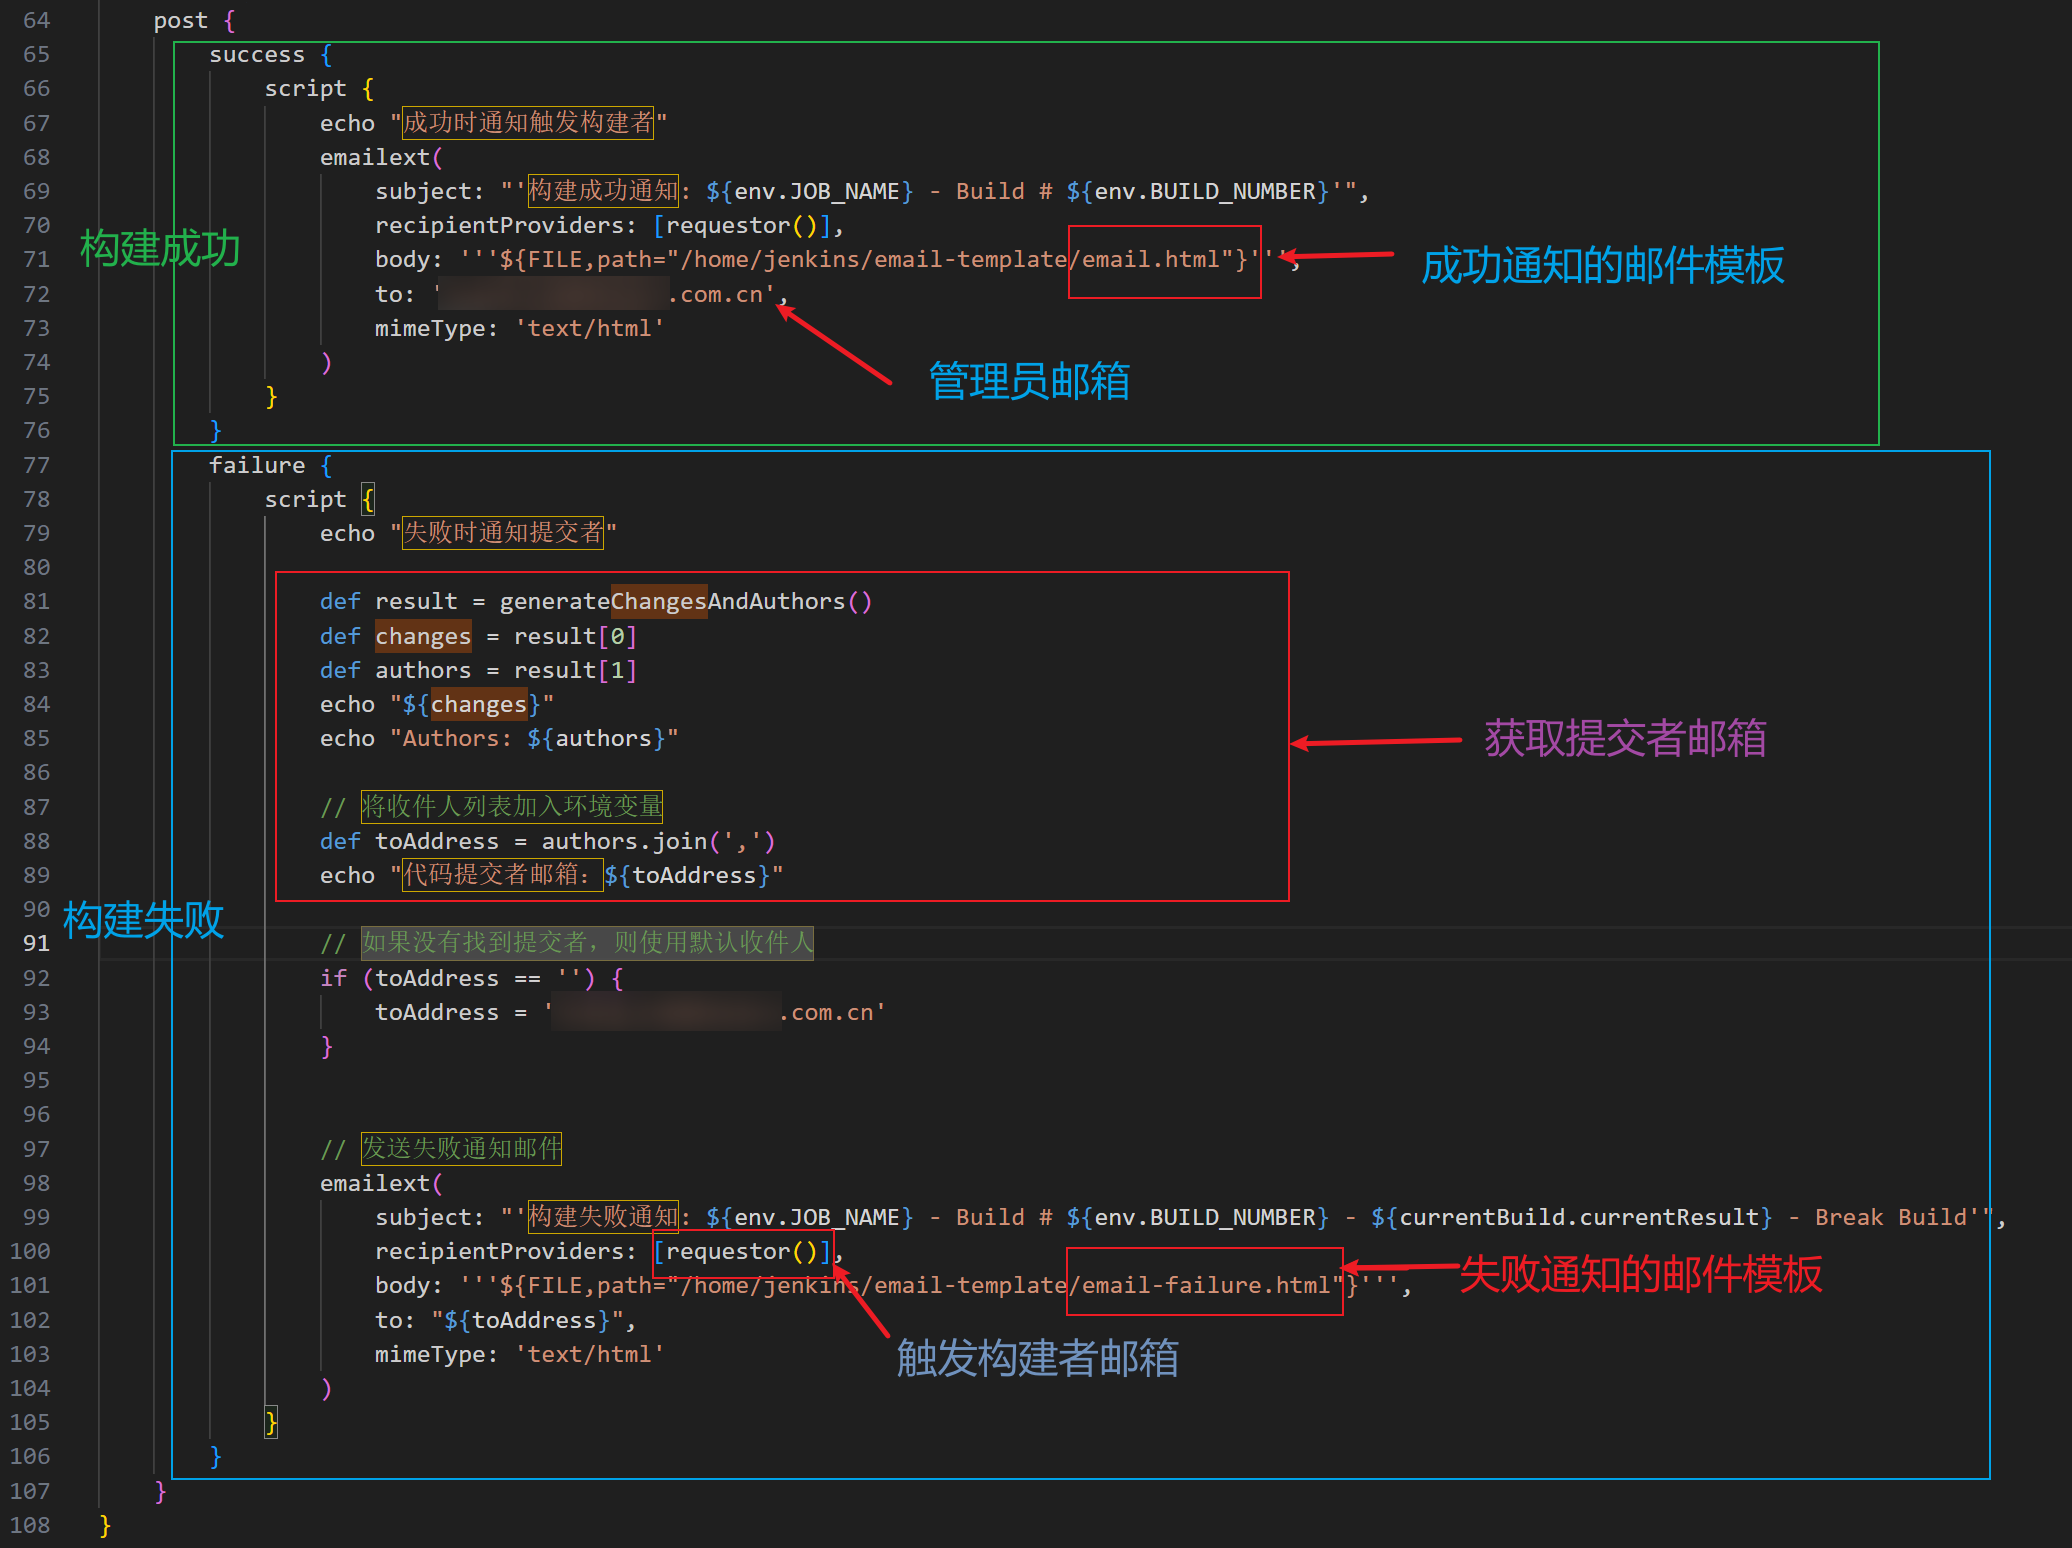Click the 'email.html' text in the red box
This screenshot has width=2072, height=1548.
point(1150,260)
